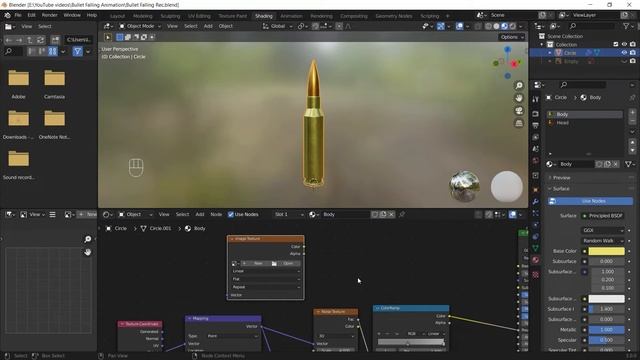
Task: Unlink the Body material in node header
Action: coord(391,214)
